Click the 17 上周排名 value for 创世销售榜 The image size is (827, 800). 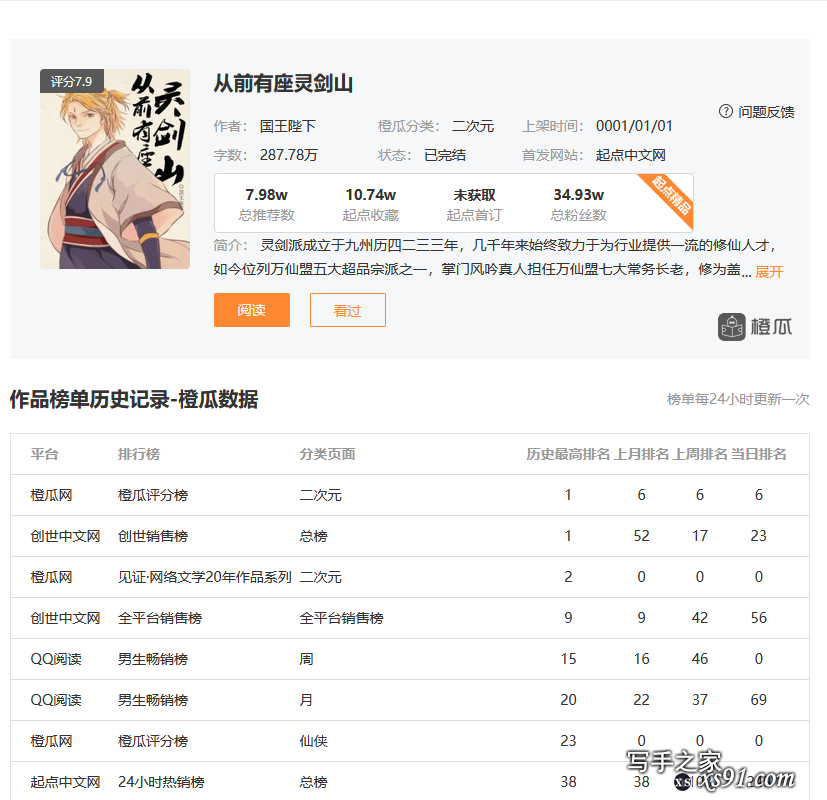[700, 536]
